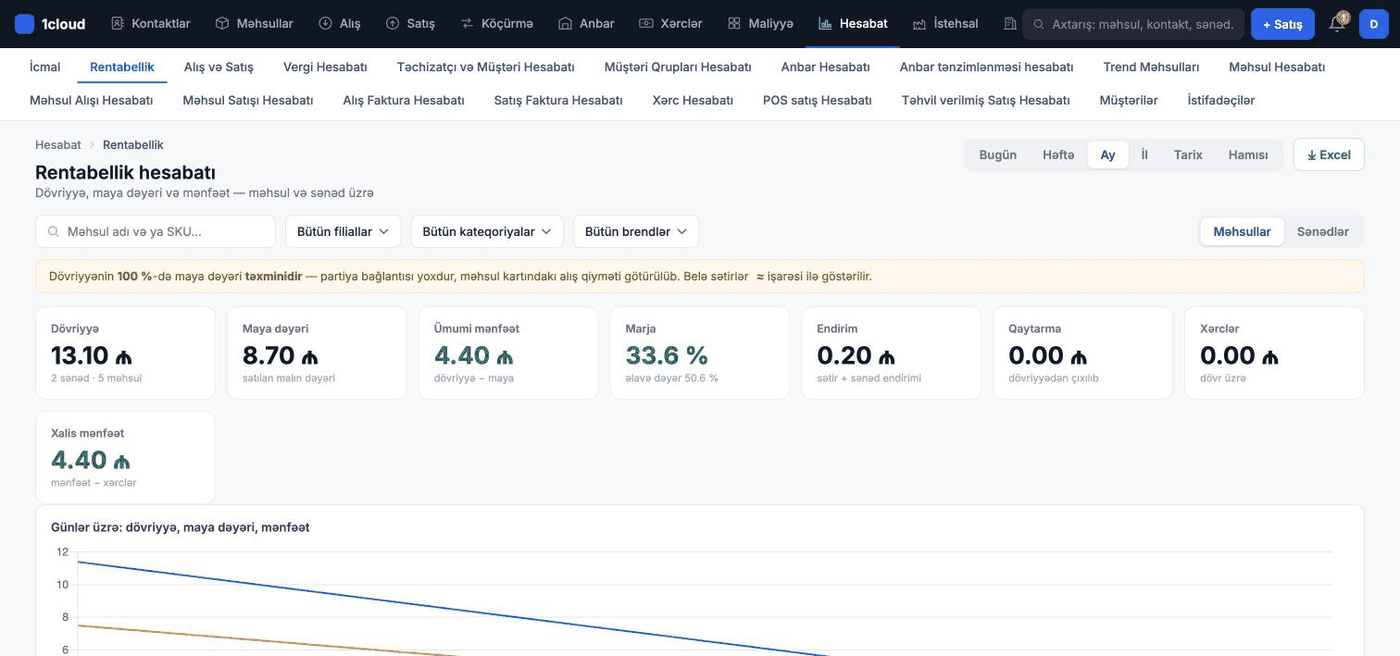Open Alış Faktura Hesabatı tab
Viewport: 1400px width, 656px height.
pos(404,100)
